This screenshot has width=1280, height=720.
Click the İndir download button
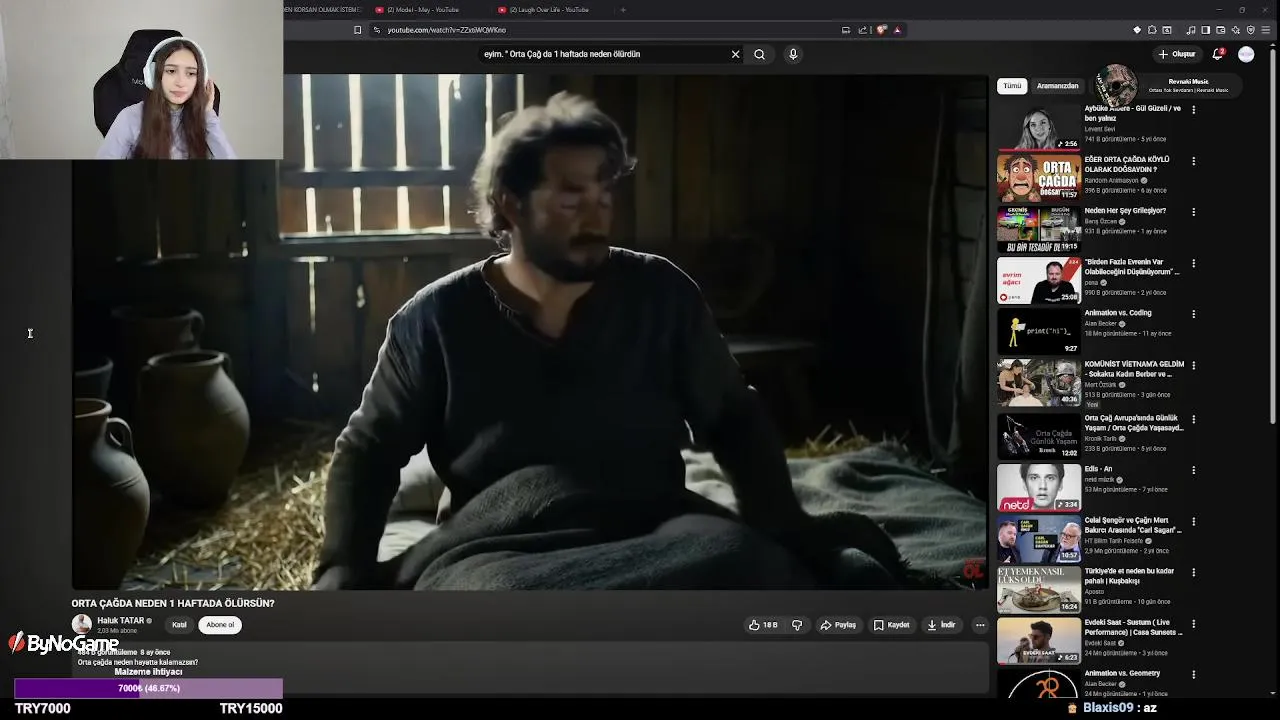tap(941, 625)
